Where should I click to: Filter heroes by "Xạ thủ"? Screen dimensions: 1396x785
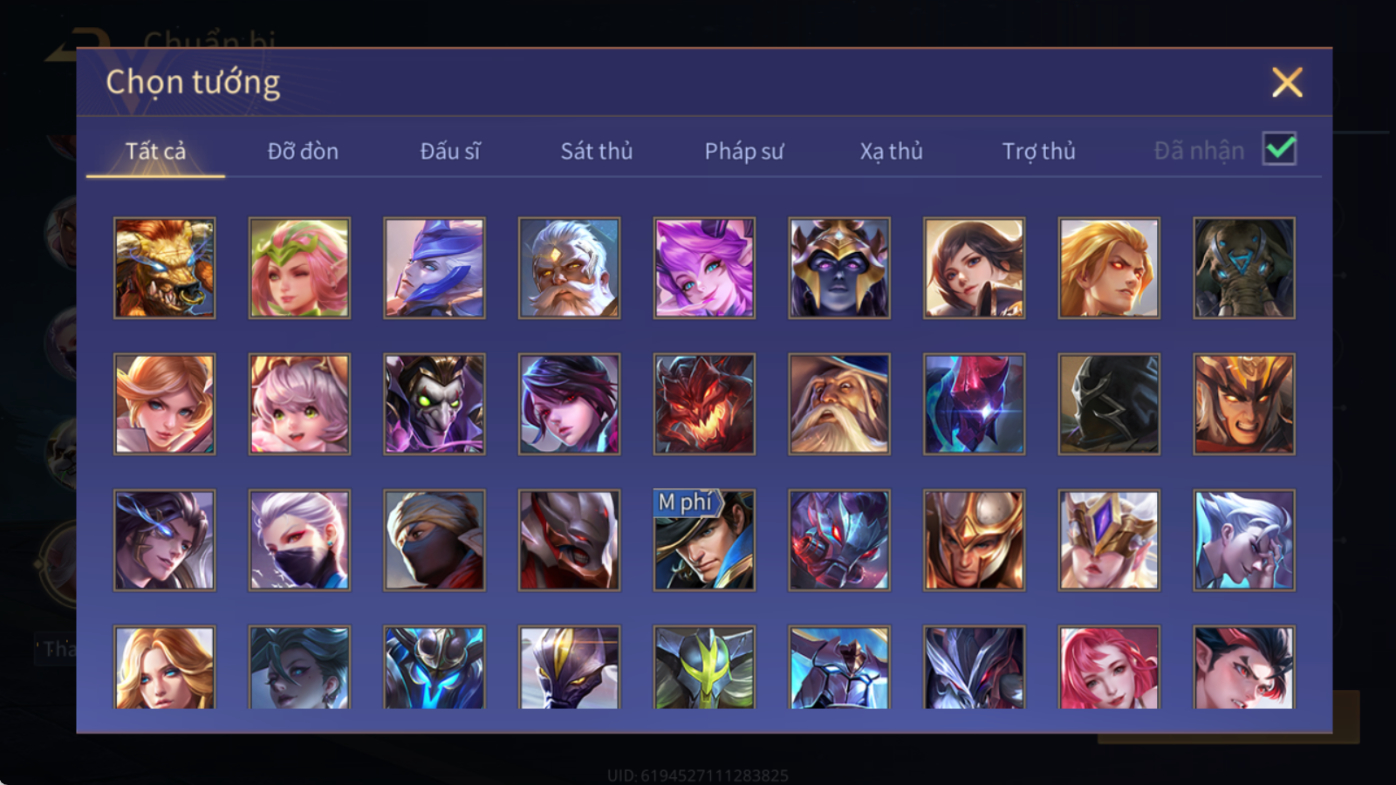(891, 151)
